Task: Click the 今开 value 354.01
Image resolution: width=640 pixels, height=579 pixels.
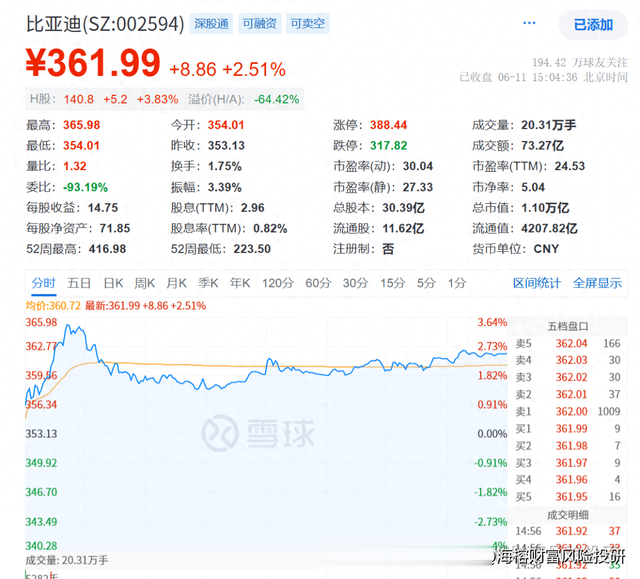Action: click(x=226, y=125)
